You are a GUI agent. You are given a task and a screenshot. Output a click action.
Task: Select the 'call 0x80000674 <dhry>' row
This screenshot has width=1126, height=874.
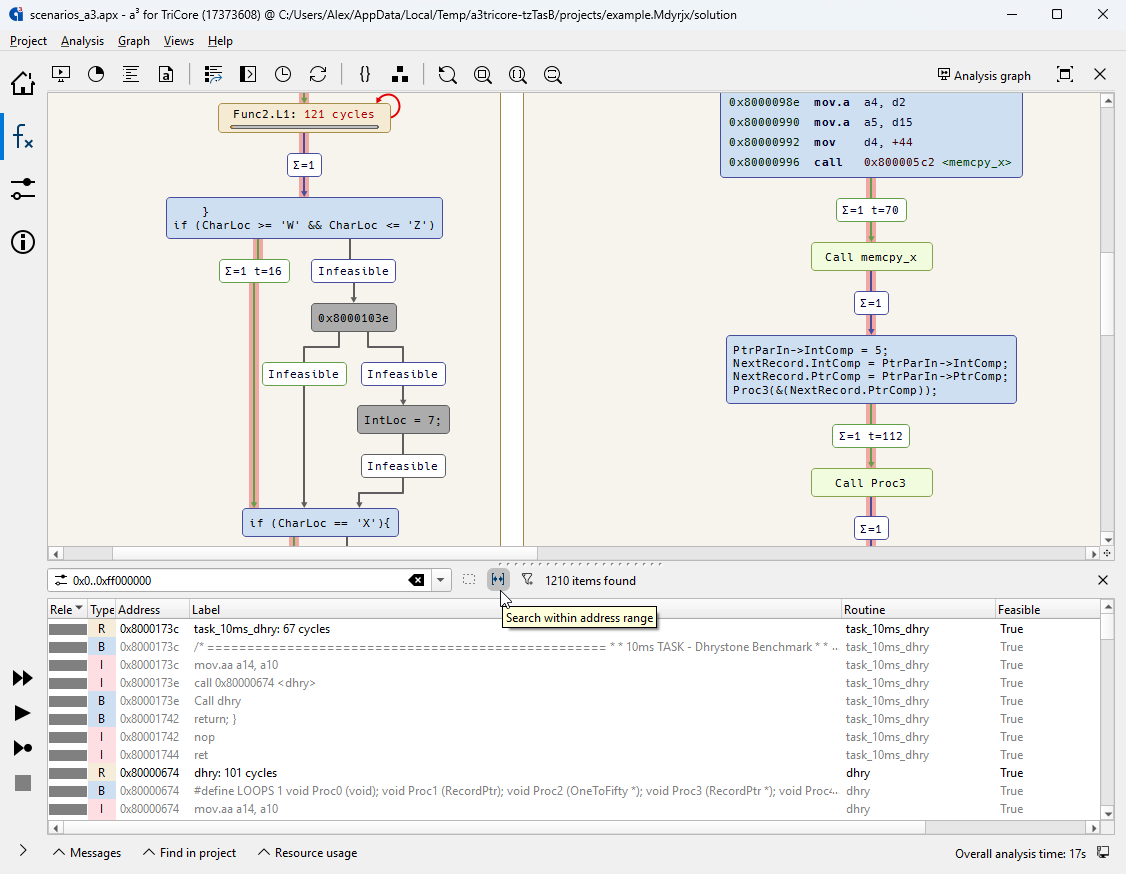[574, 682]
